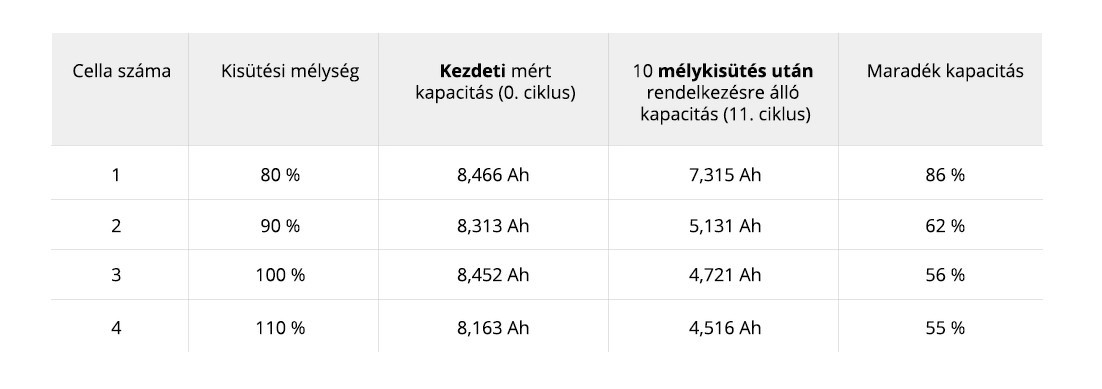Click the 8,313 Ah cell

point(493,226)
